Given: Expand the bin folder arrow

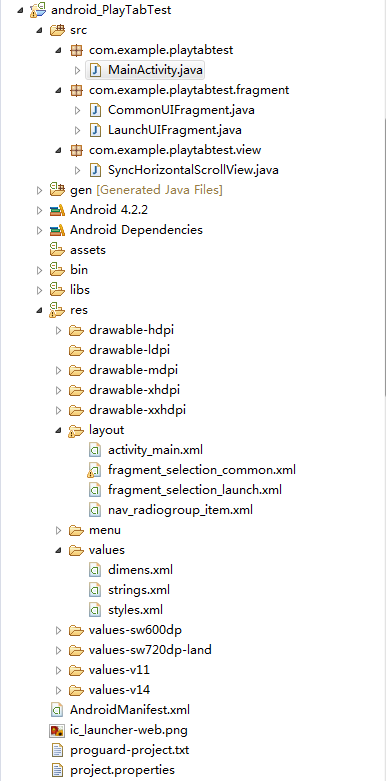Looking at the screenshot, I should 39,270.
